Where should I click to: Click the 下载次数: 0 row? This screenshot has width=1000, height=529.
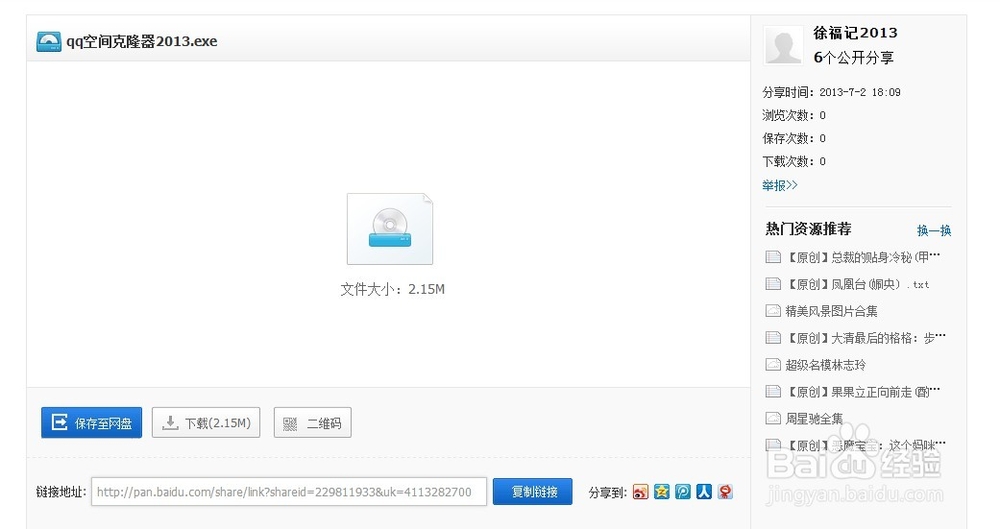click(794, 161)
